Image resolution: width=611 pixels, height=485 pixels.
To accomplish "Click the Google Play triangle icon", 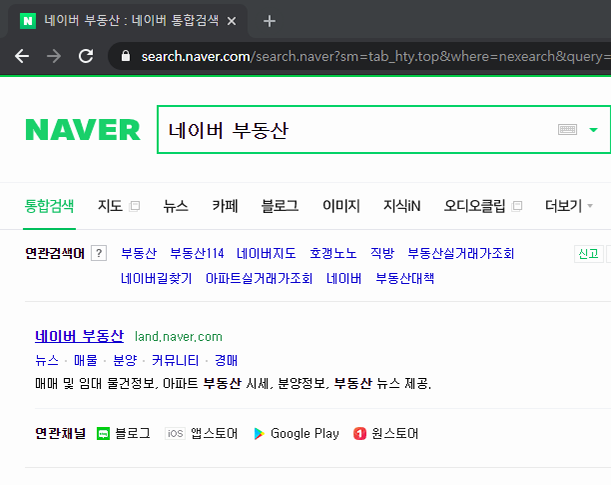I will pos(259,434).
